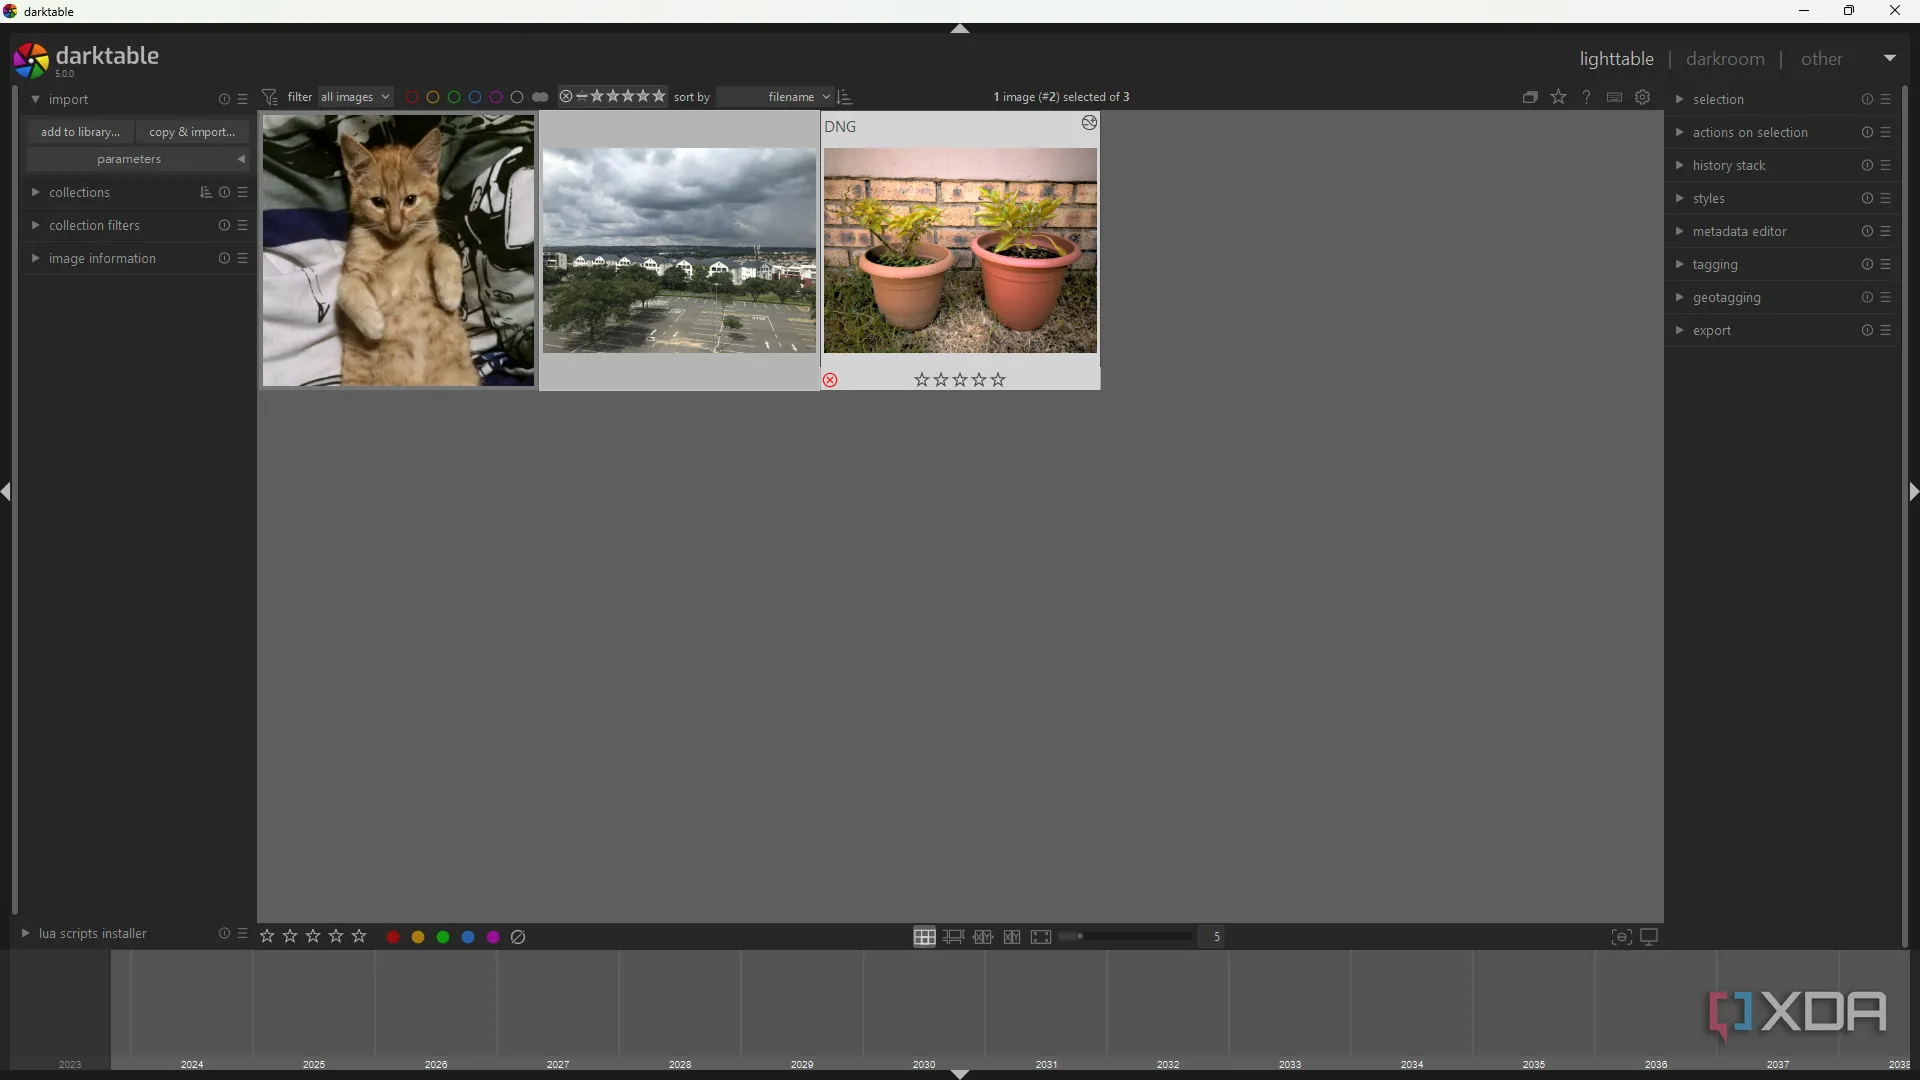Select the filemanager grid layout icon
This screenshot has height=1080, width=1920.
pyautogui.click(x=924, y=937)
